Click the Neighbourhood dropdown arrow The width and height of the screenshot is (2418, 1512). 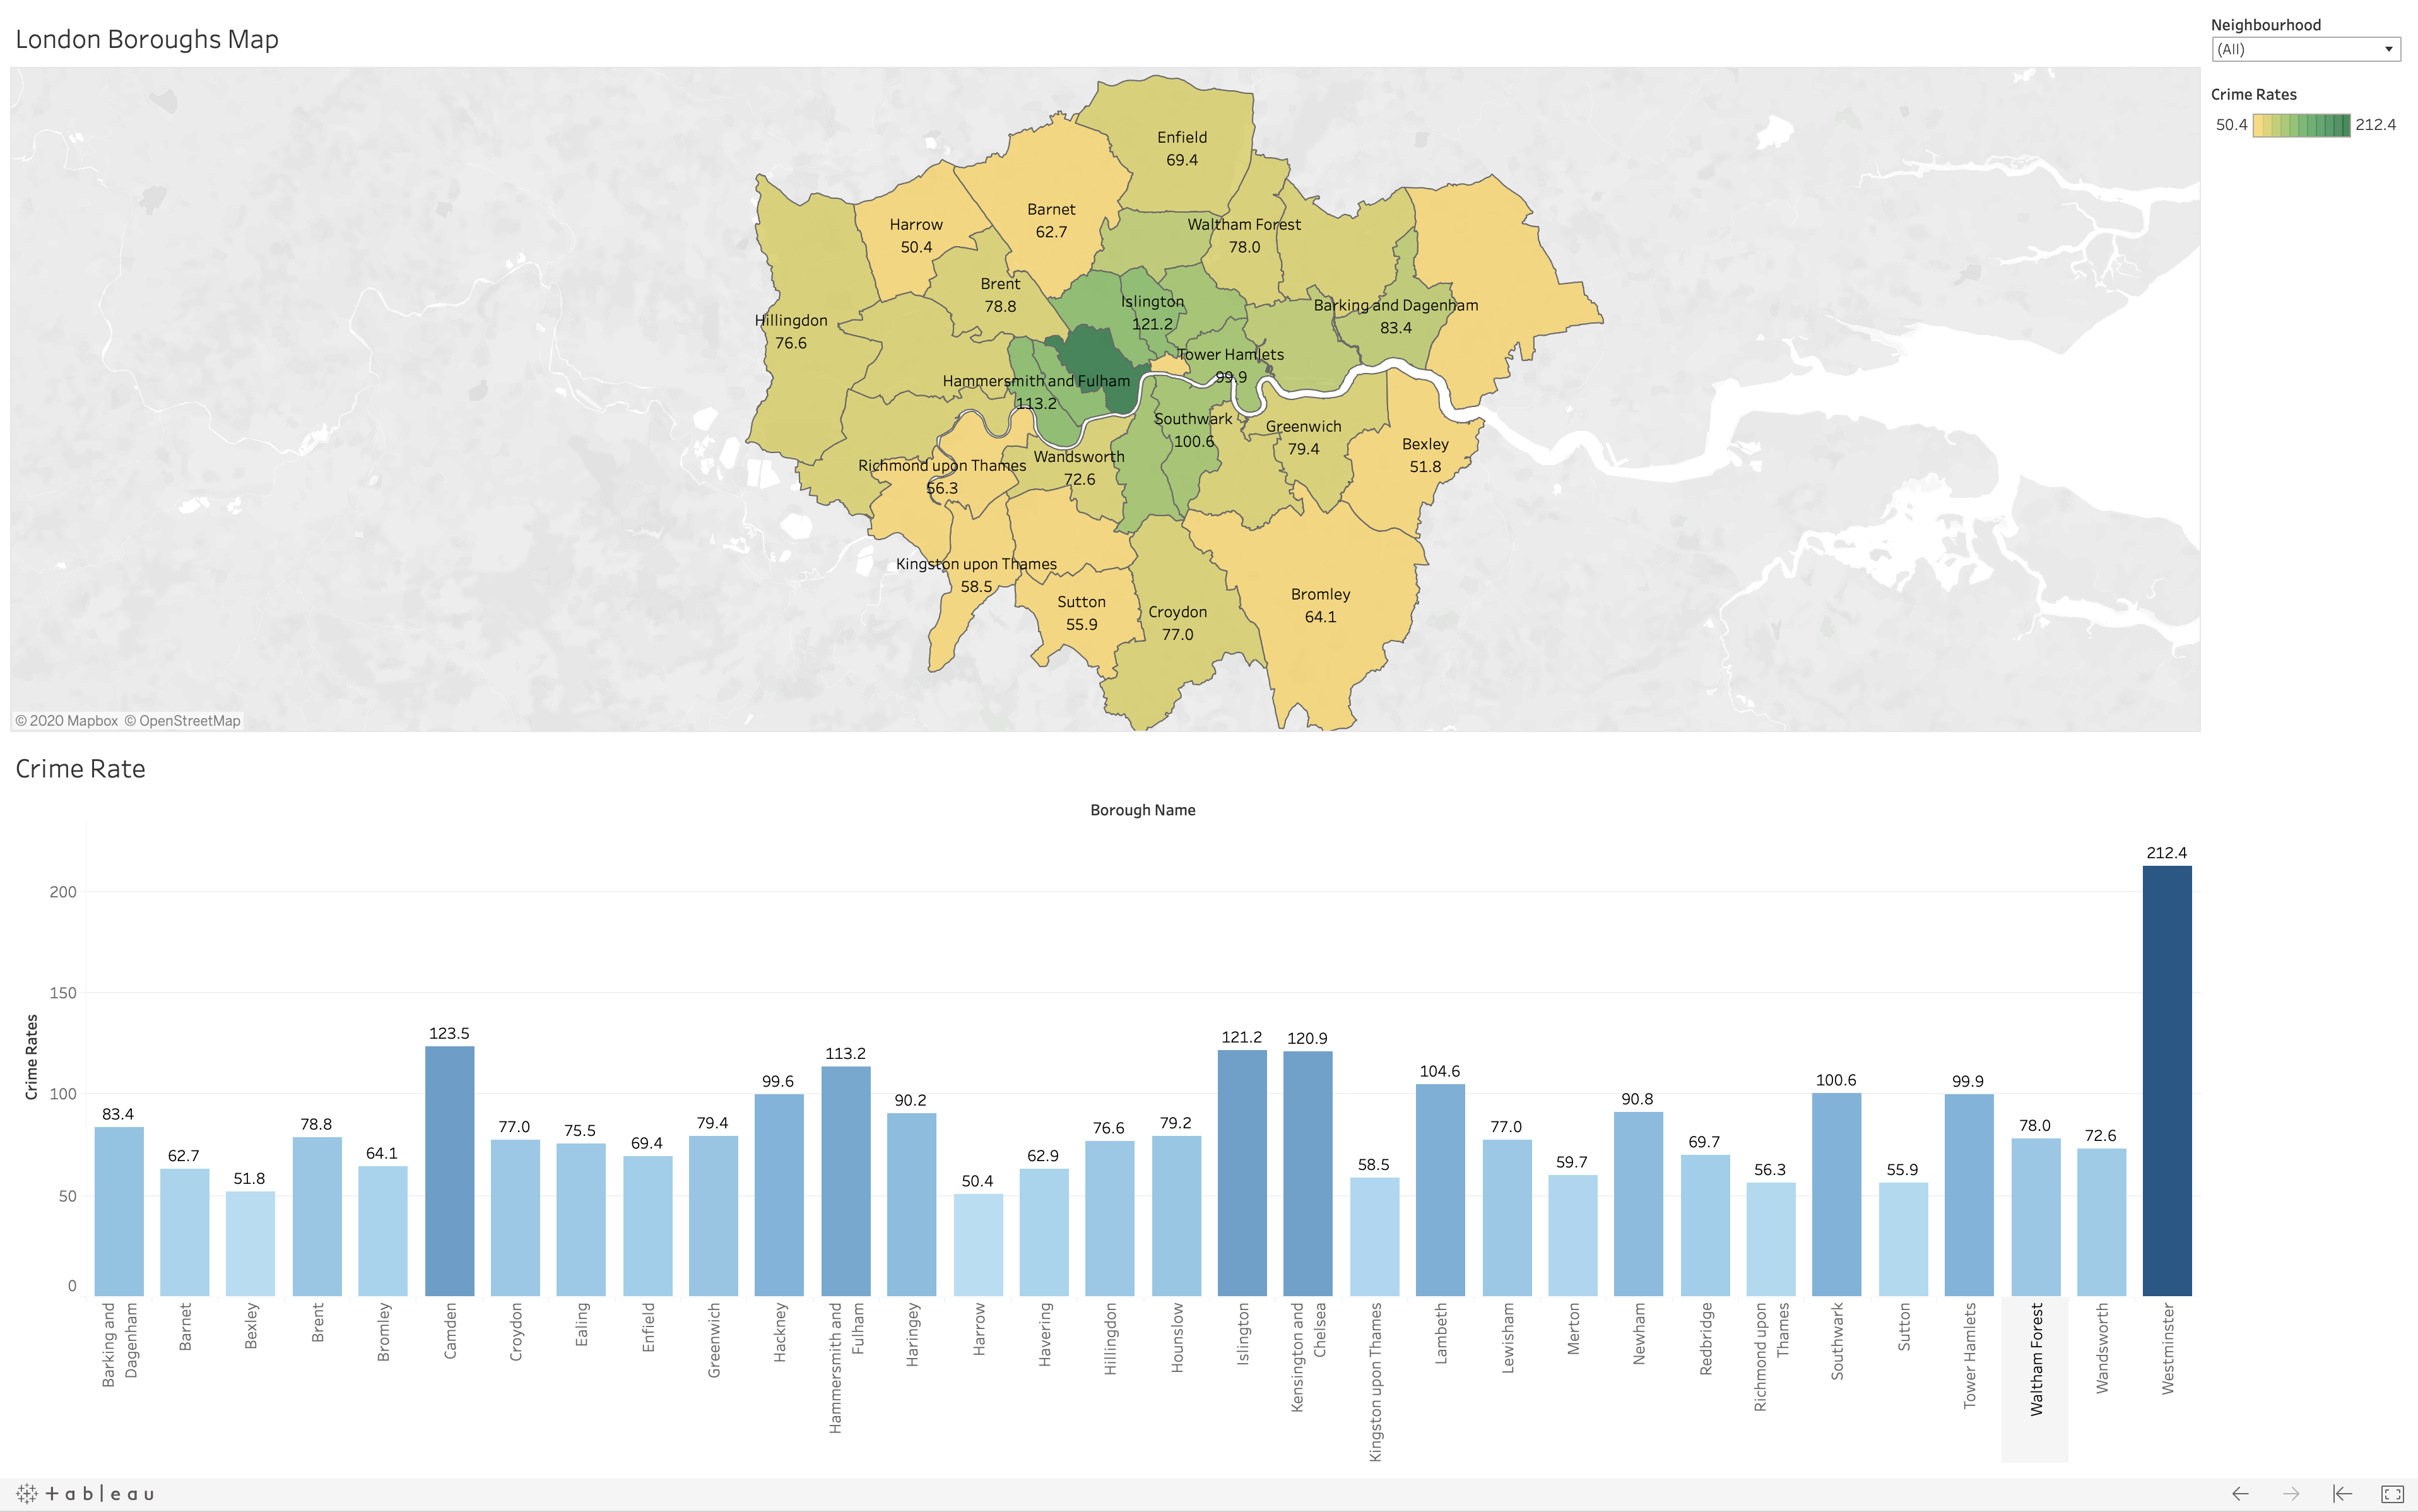click(x=2388, y=49)
